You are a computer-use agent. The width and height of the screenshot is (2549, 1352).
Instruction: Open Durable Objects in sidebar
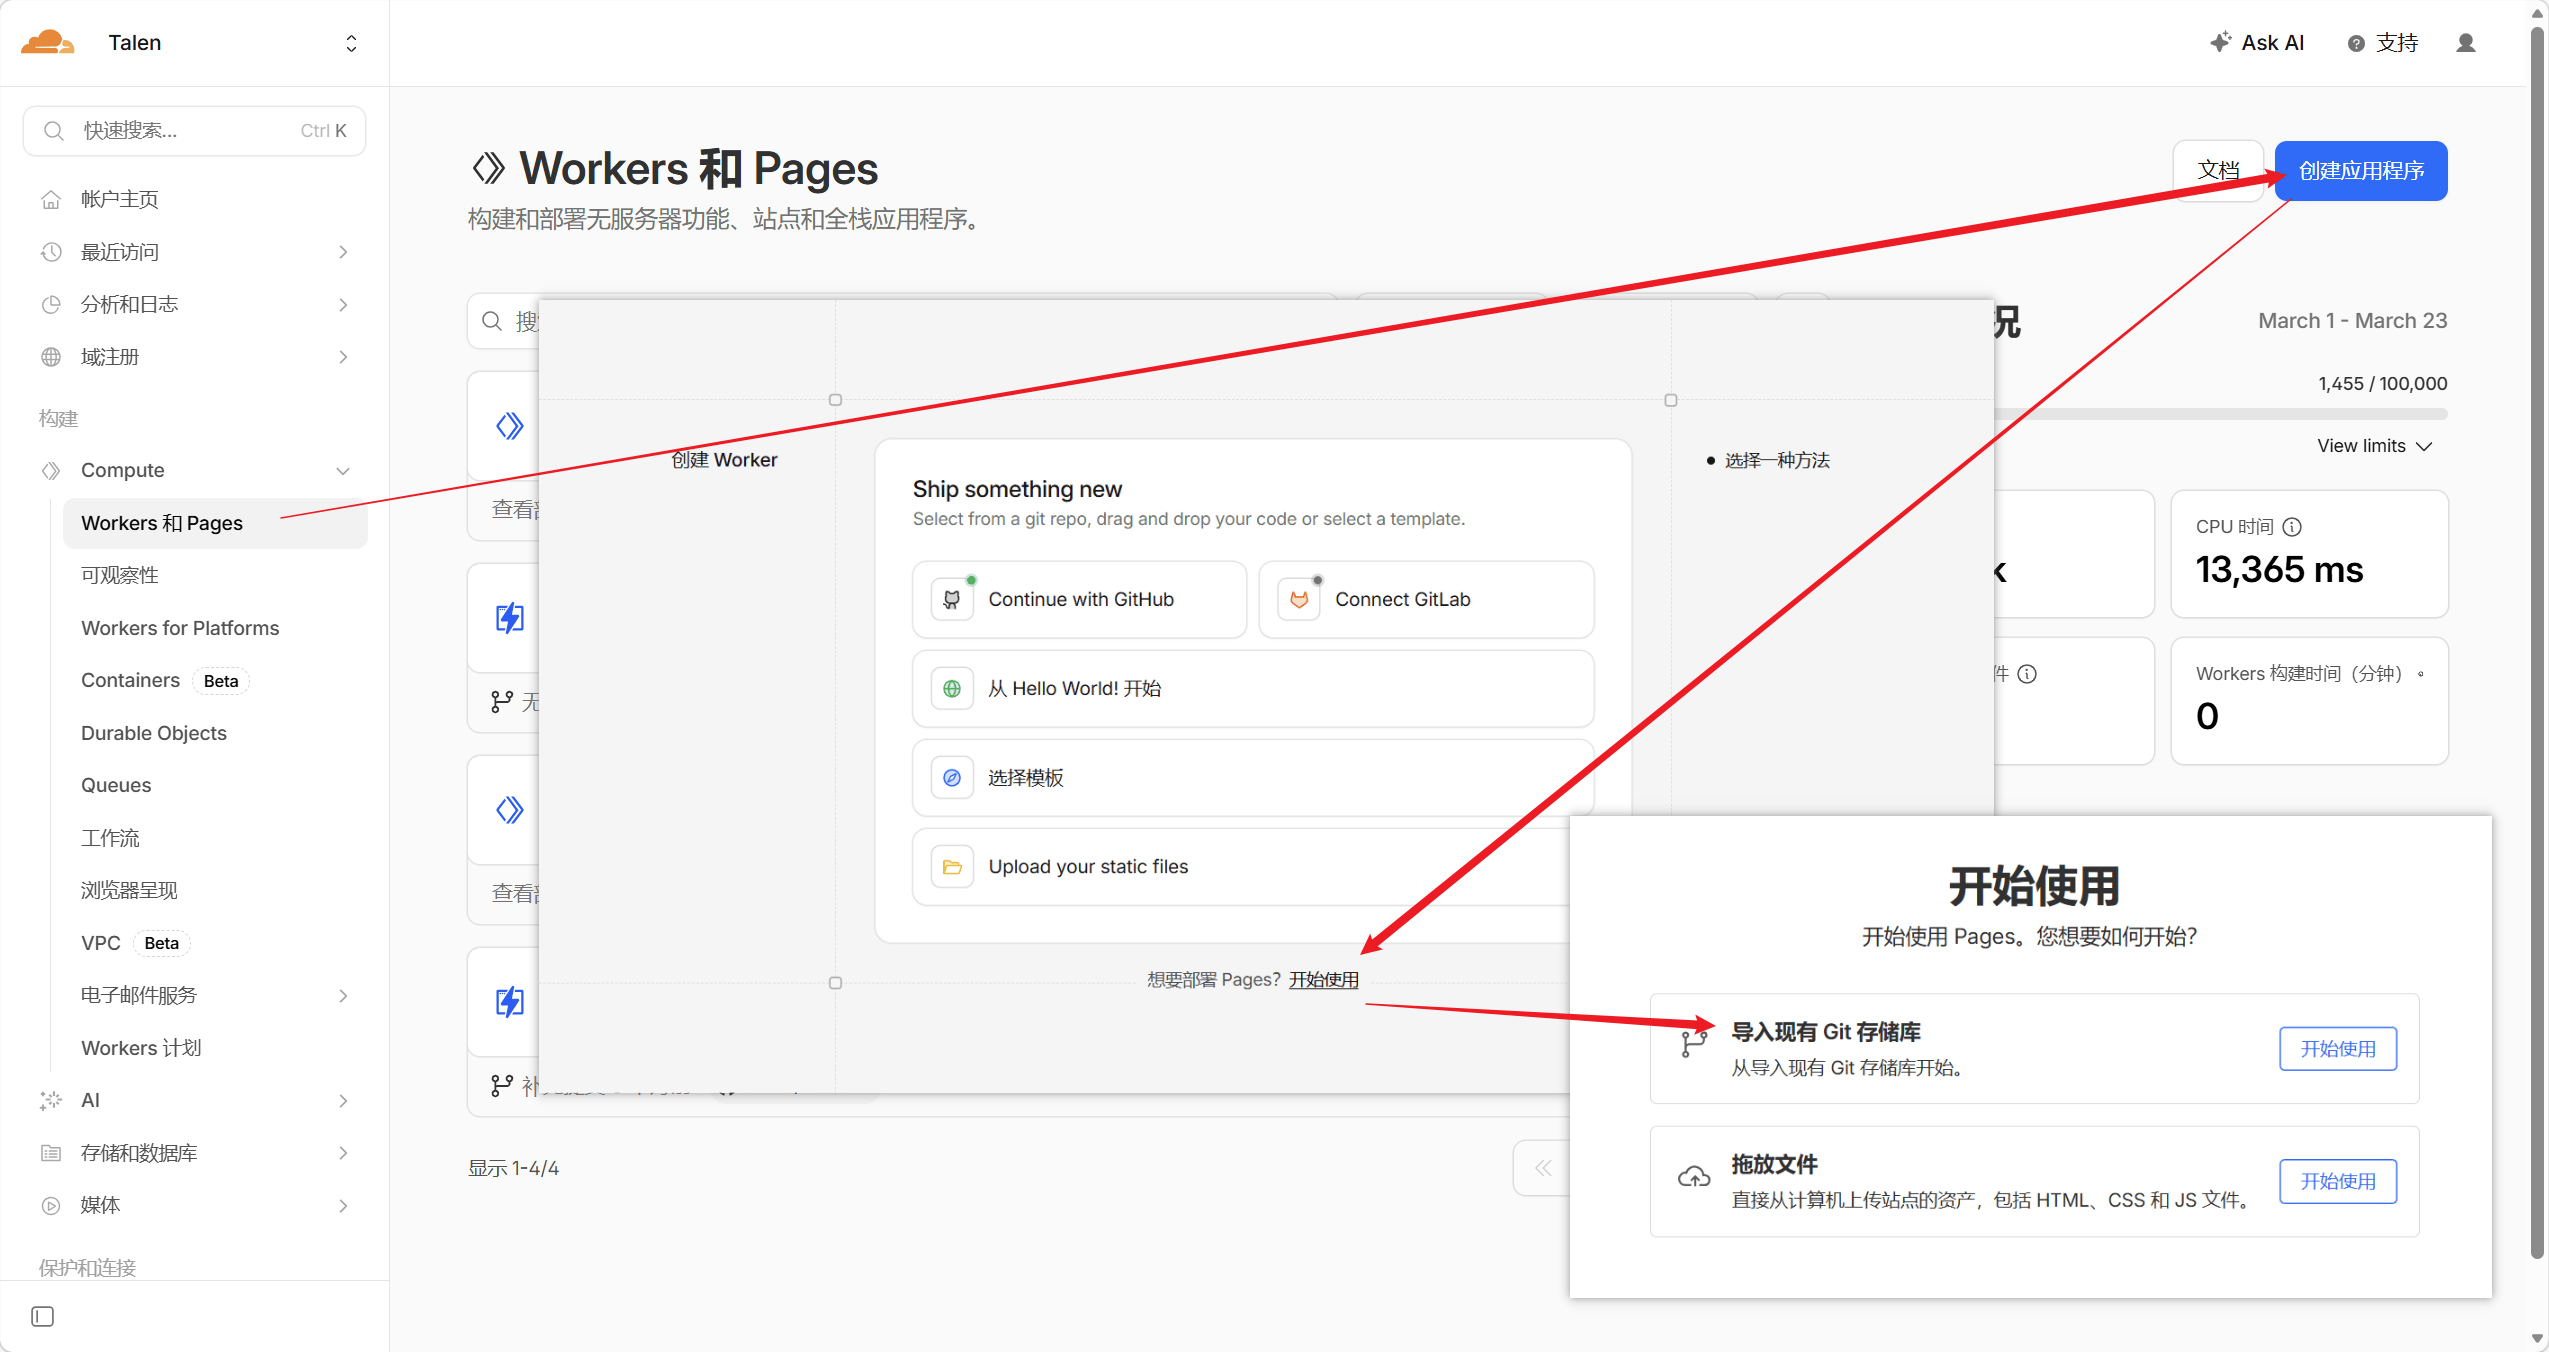coord(154,733)
